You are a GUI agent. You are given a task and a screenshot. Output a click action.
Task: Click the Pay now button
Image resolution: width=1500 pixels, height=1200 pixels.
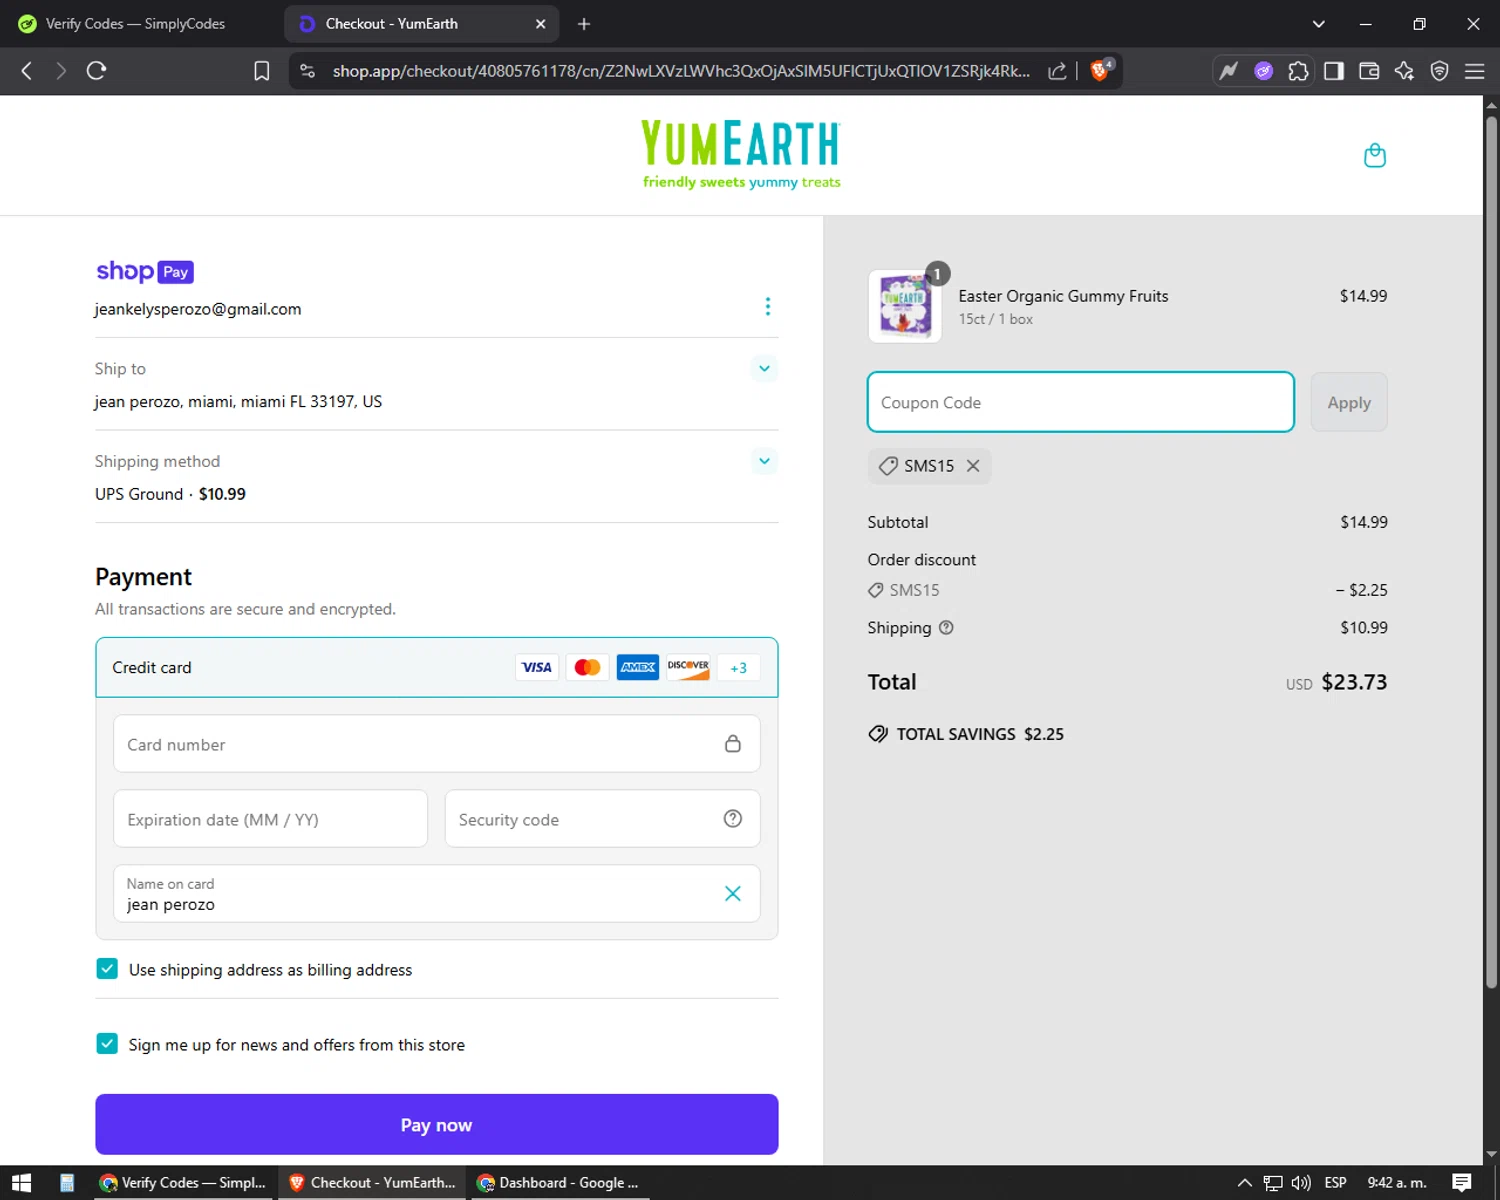(x=436, y=1124)
